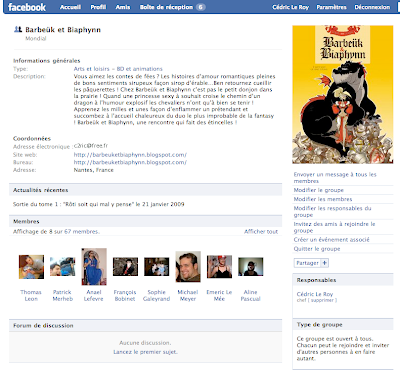This screenshot has width=400, height=370.
Task: Open Patrick Merheb's profile photo
Action: point(62,267)
